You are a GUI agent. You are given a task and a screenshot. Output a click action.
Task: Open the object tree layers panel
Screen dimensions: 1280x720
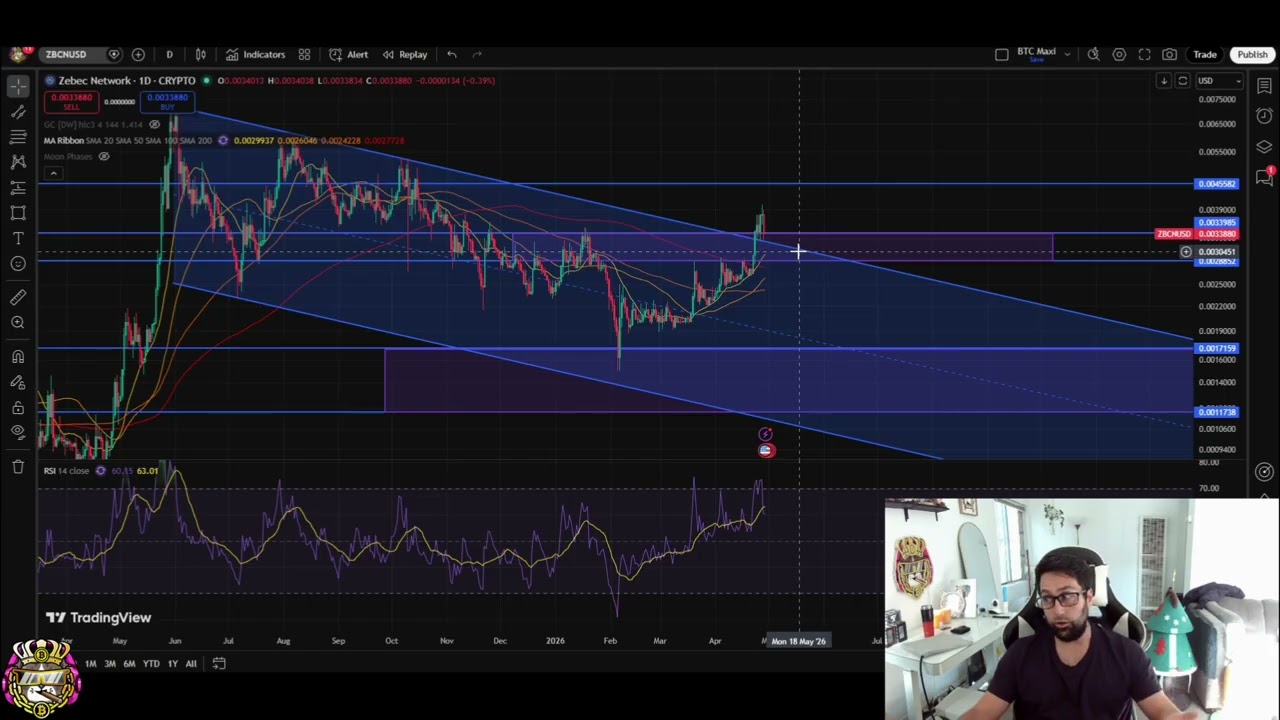(x=1264, y=147)
